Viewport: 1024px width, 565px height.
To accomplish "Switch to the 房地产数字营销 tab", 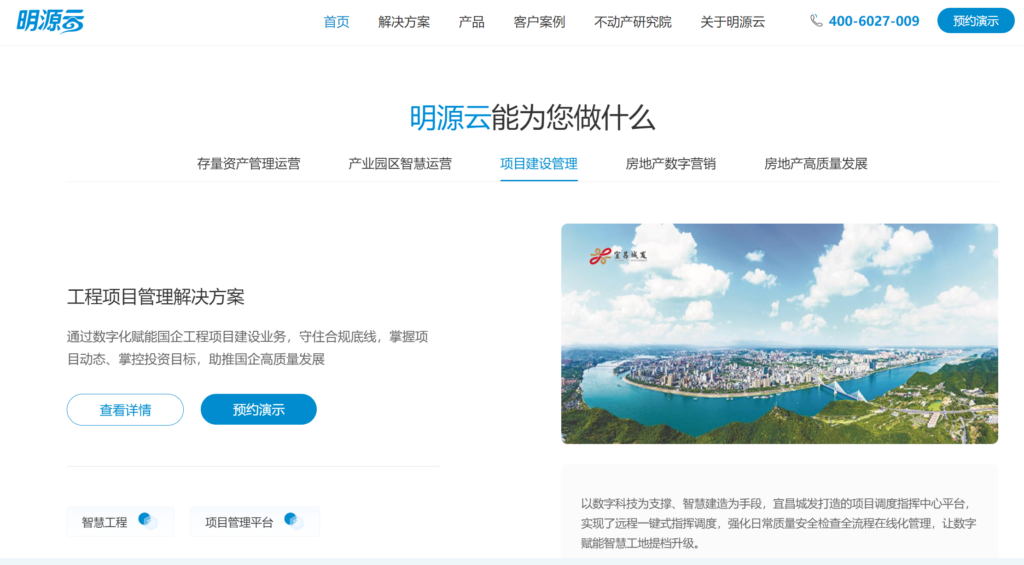I will (670, 164).
